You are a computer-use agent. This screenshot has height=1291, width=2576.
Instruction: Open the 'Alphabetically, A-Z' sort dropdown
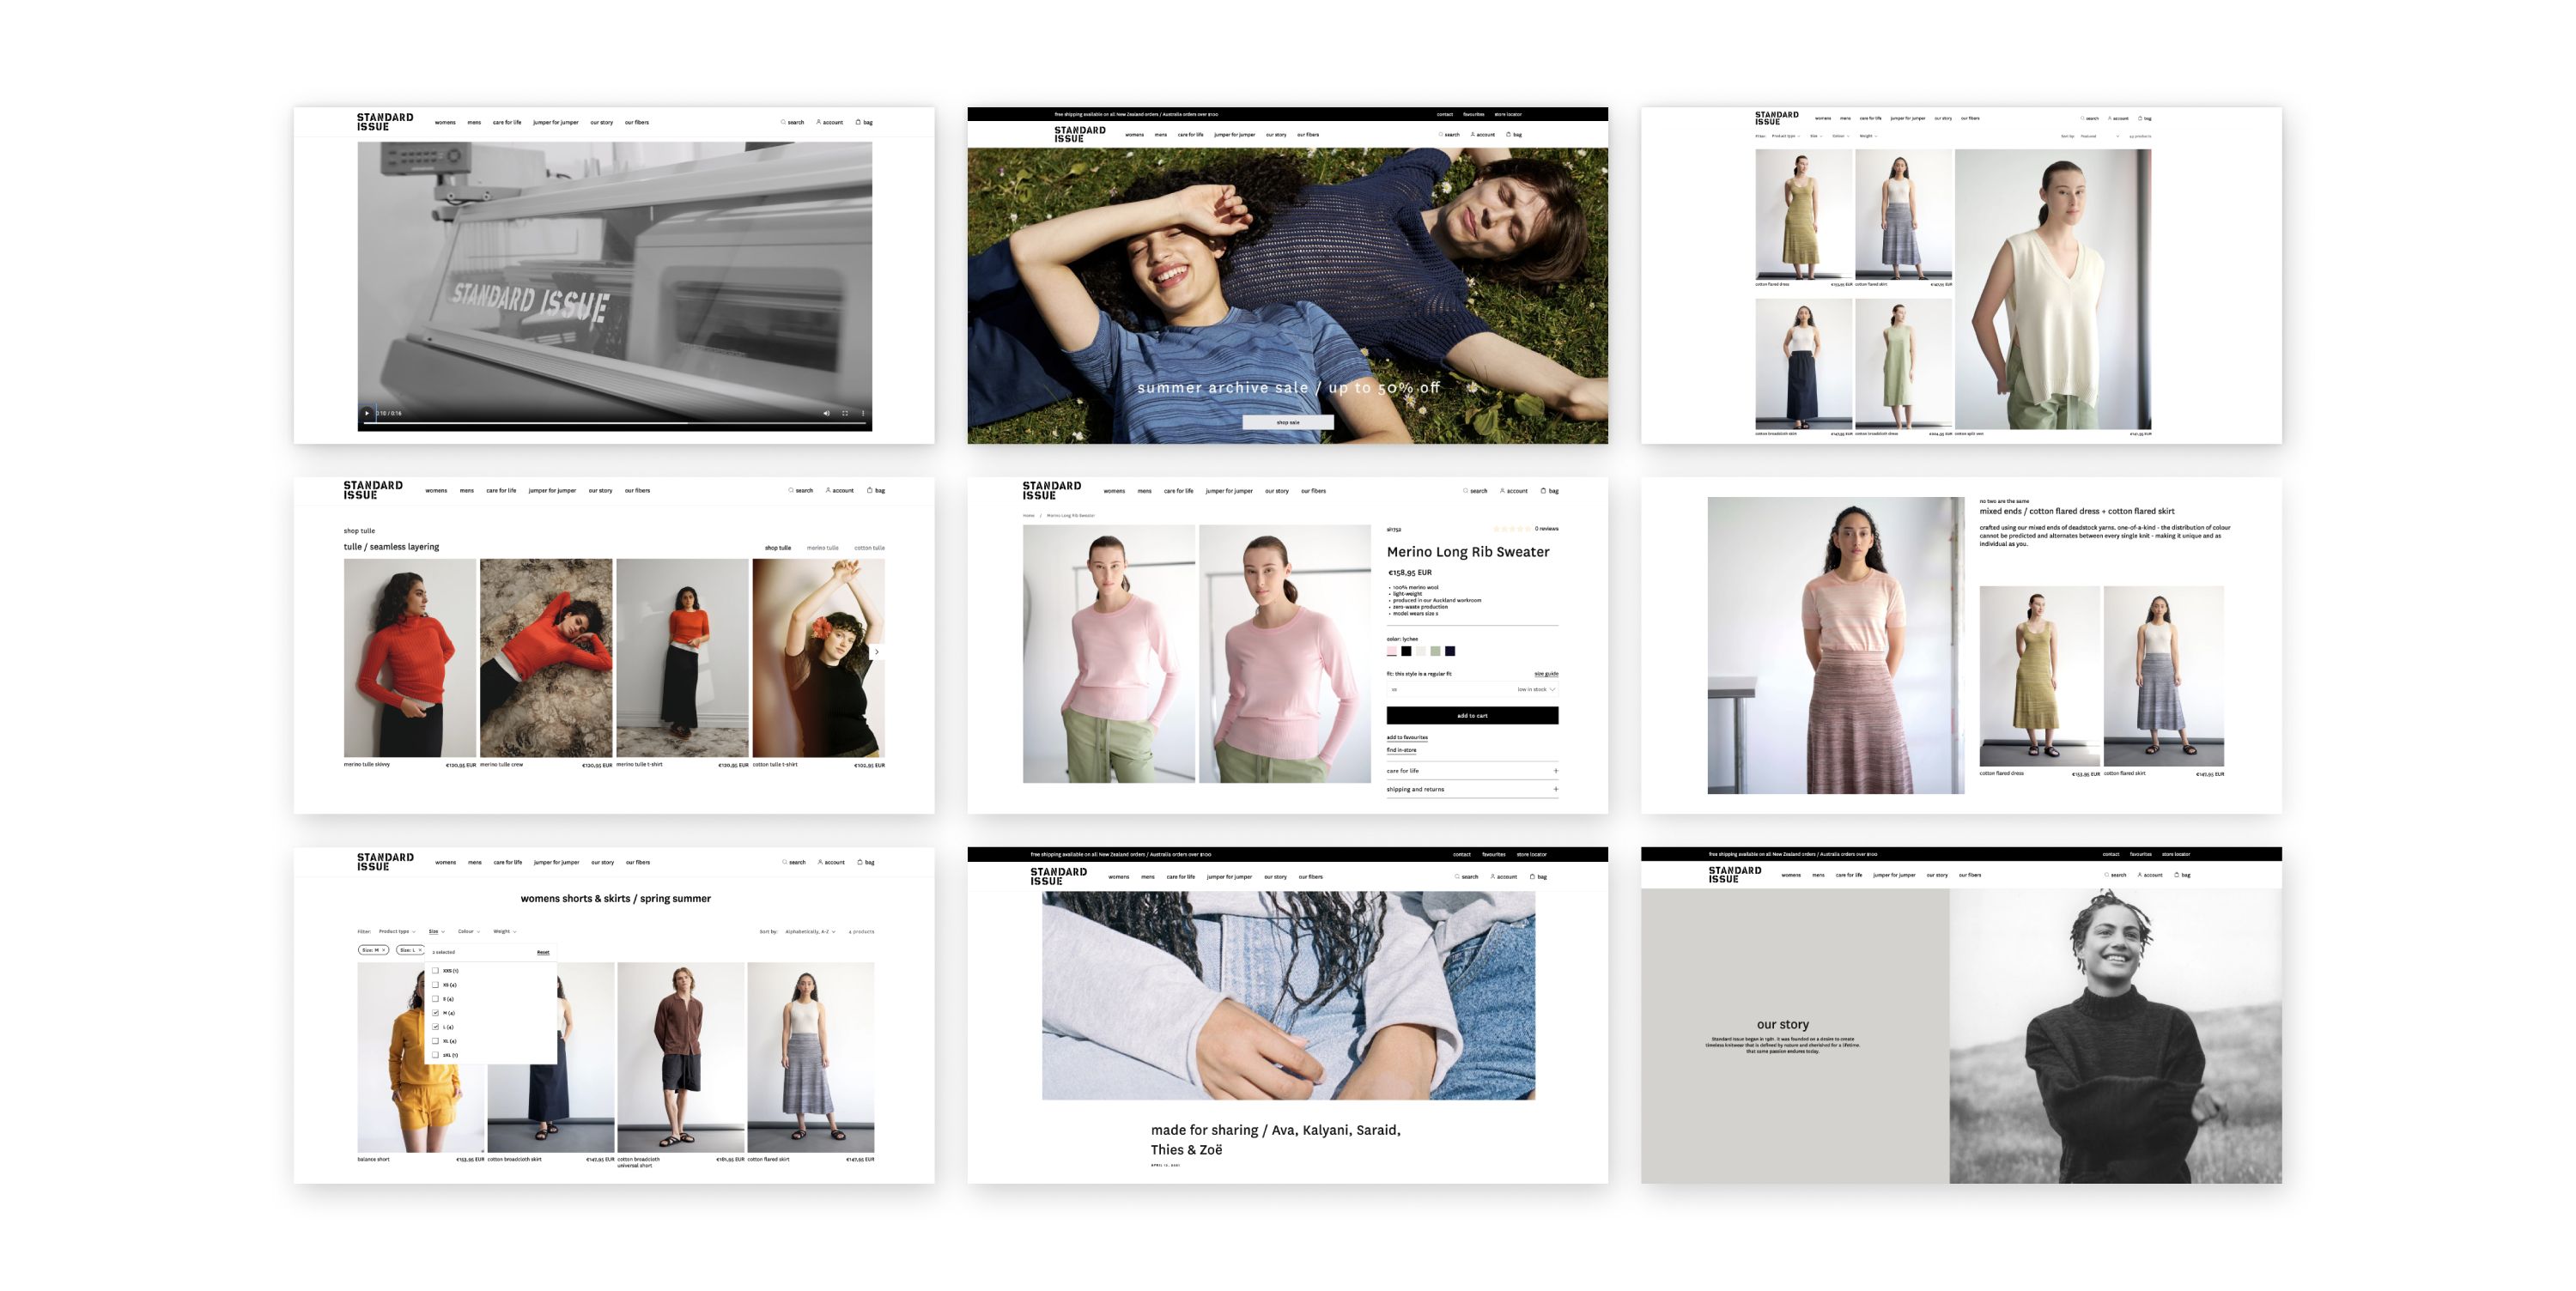[809, 931]
